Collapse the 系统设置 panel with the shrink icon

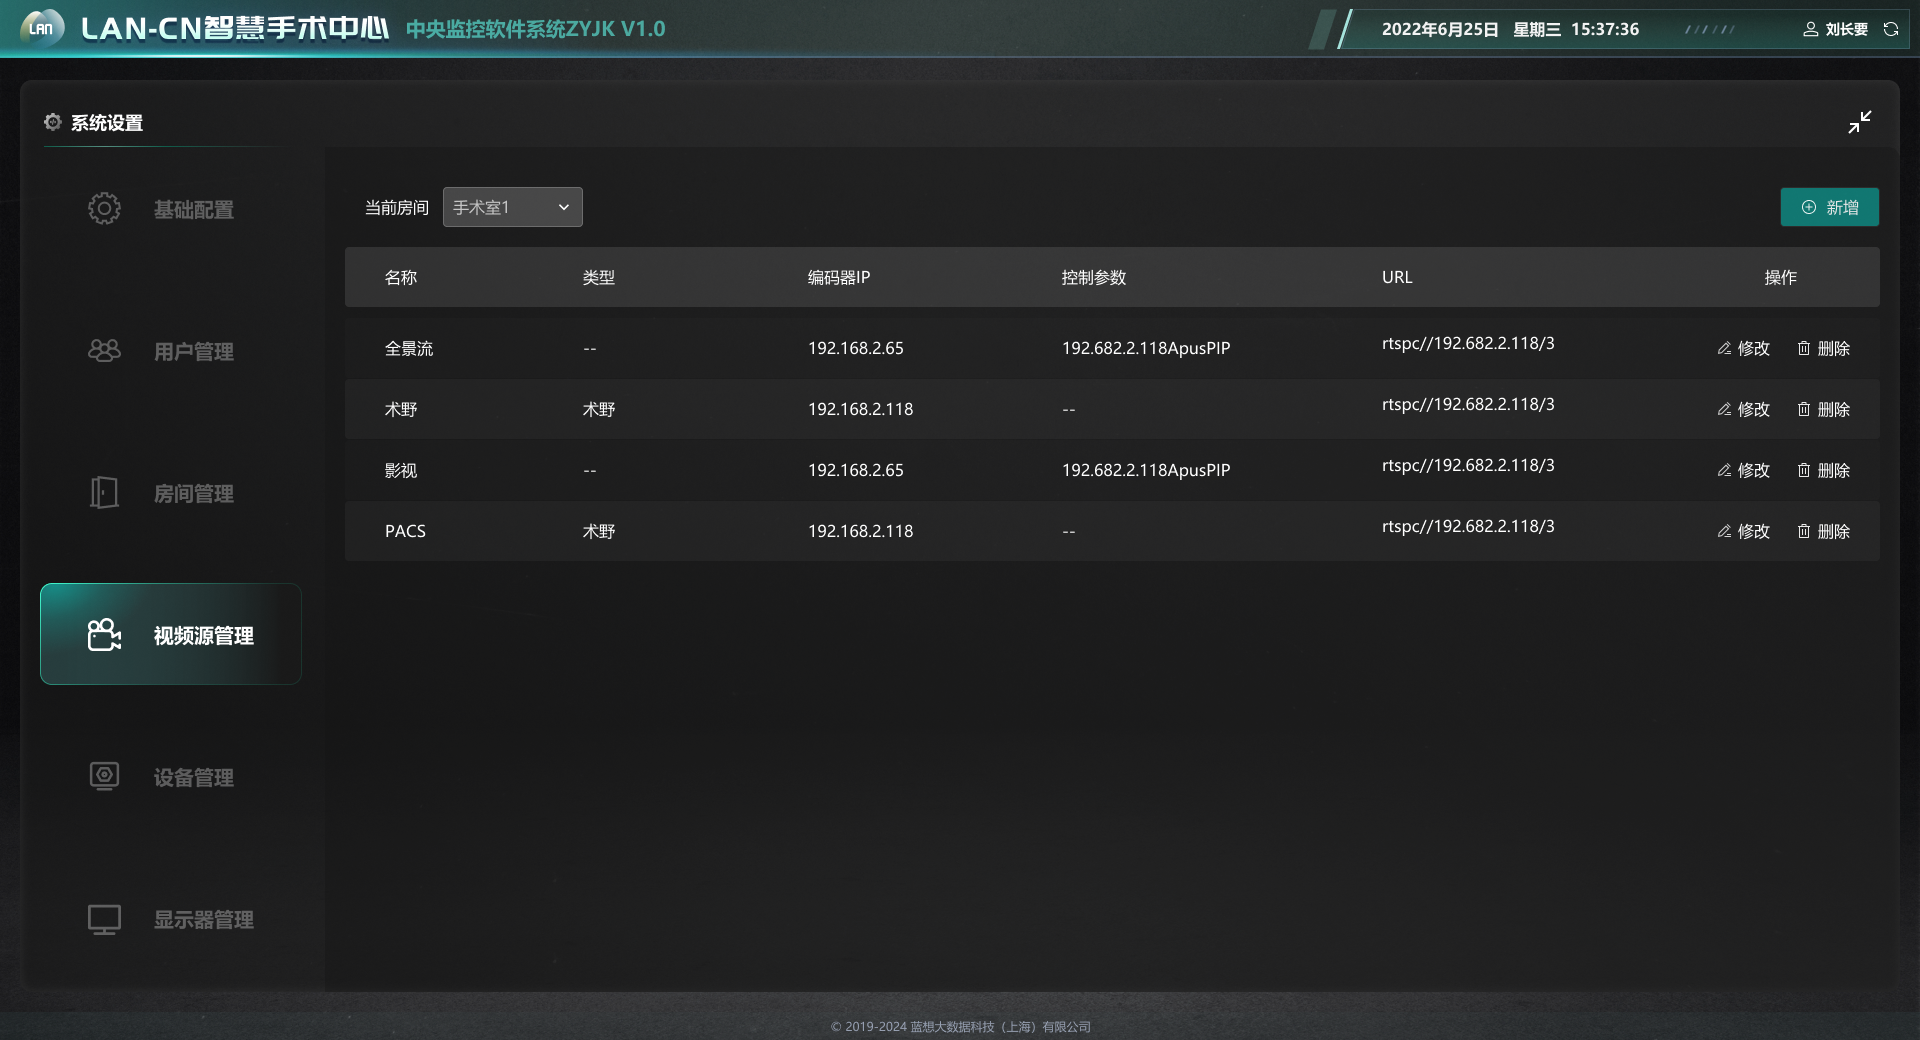tap(1860, 122)
